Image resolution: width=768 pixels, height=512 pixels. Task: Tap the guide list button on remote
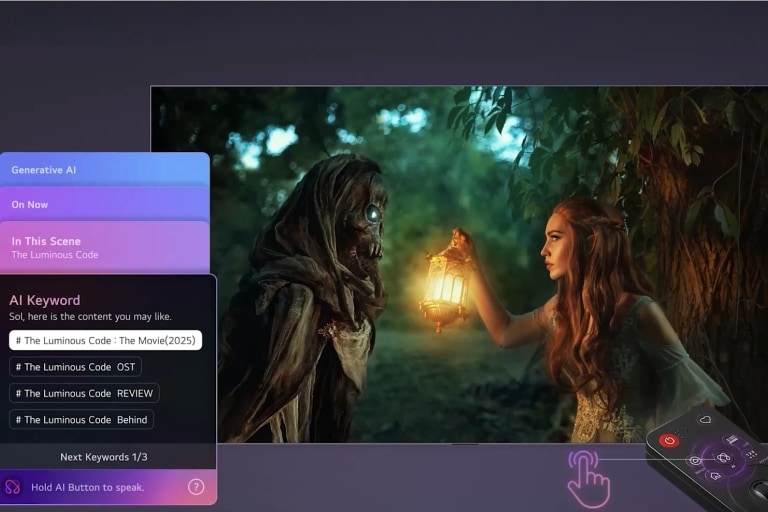[731, 439]
